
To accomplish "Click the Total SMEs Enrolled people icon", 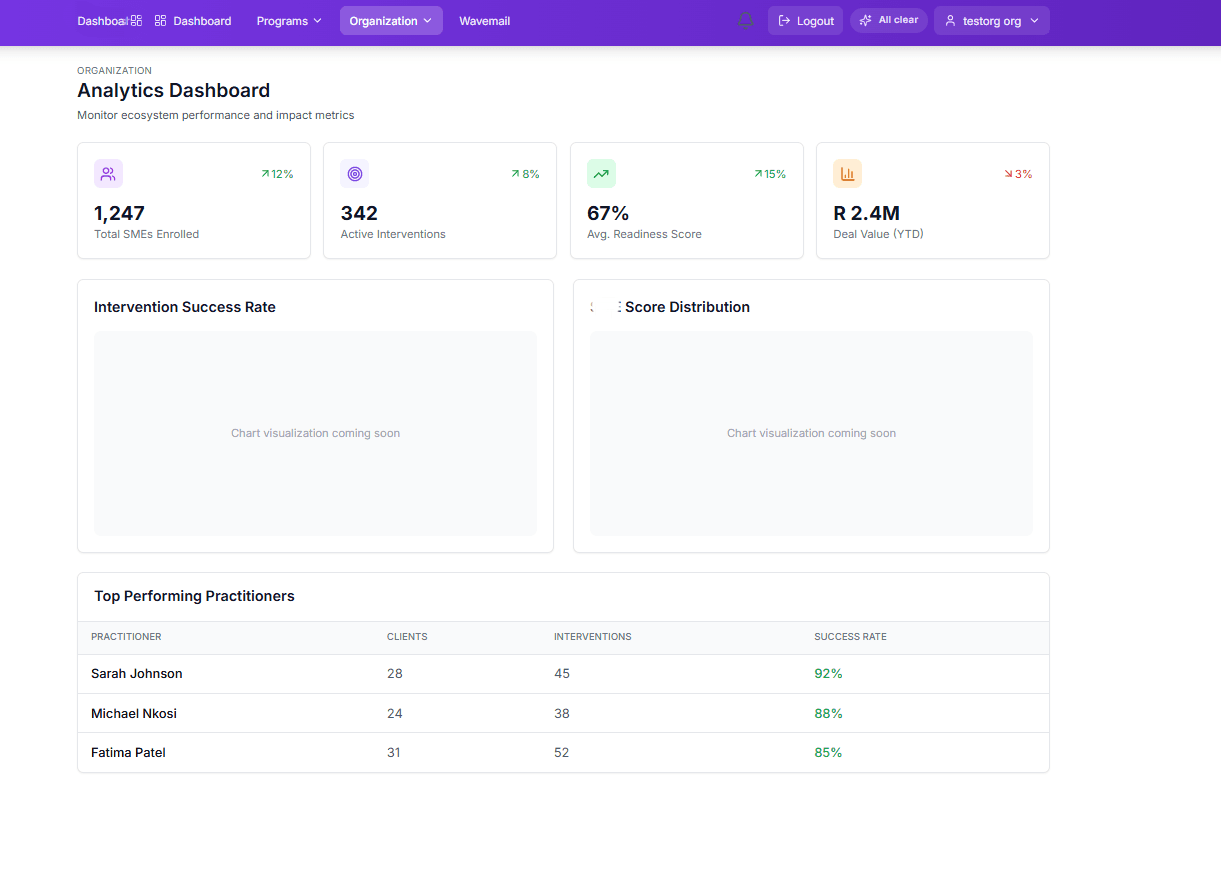I will [108, 173].
